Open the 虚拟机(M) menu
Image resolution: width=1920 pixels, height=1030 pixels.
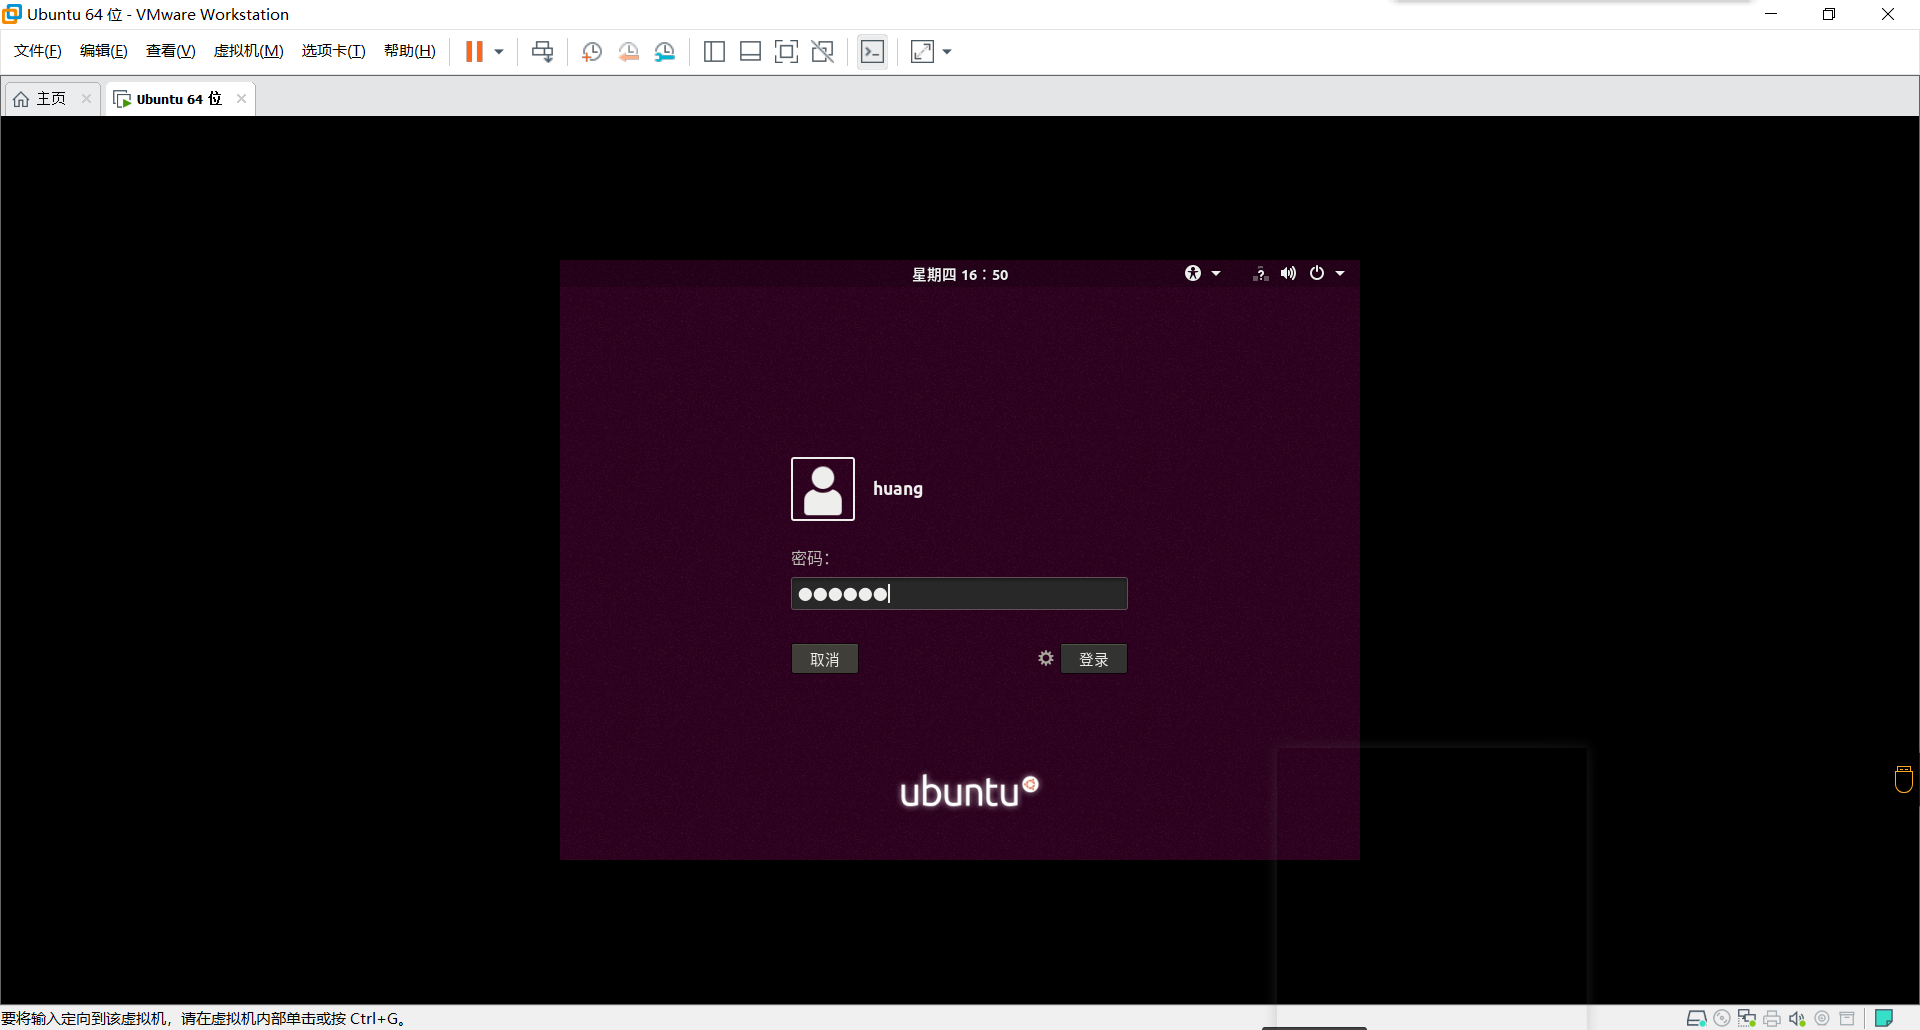tap(249, 51)
